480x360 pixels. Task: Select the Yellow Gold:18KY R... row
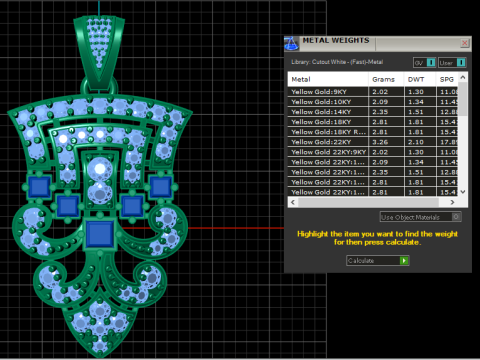click(373, 132)
